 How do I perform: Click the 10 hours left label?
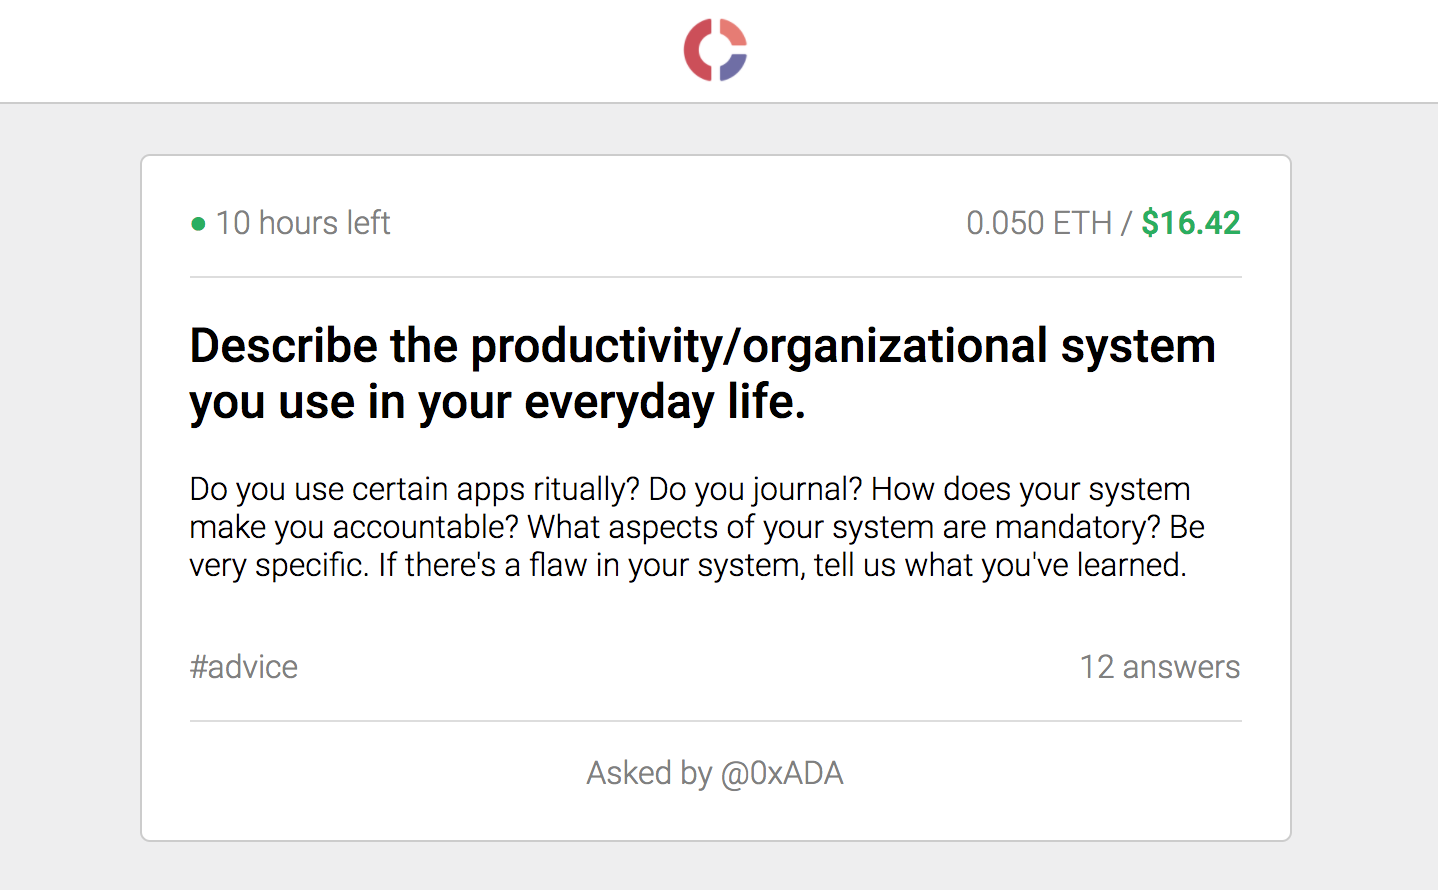pyautogui.click(x=303, y=223)
